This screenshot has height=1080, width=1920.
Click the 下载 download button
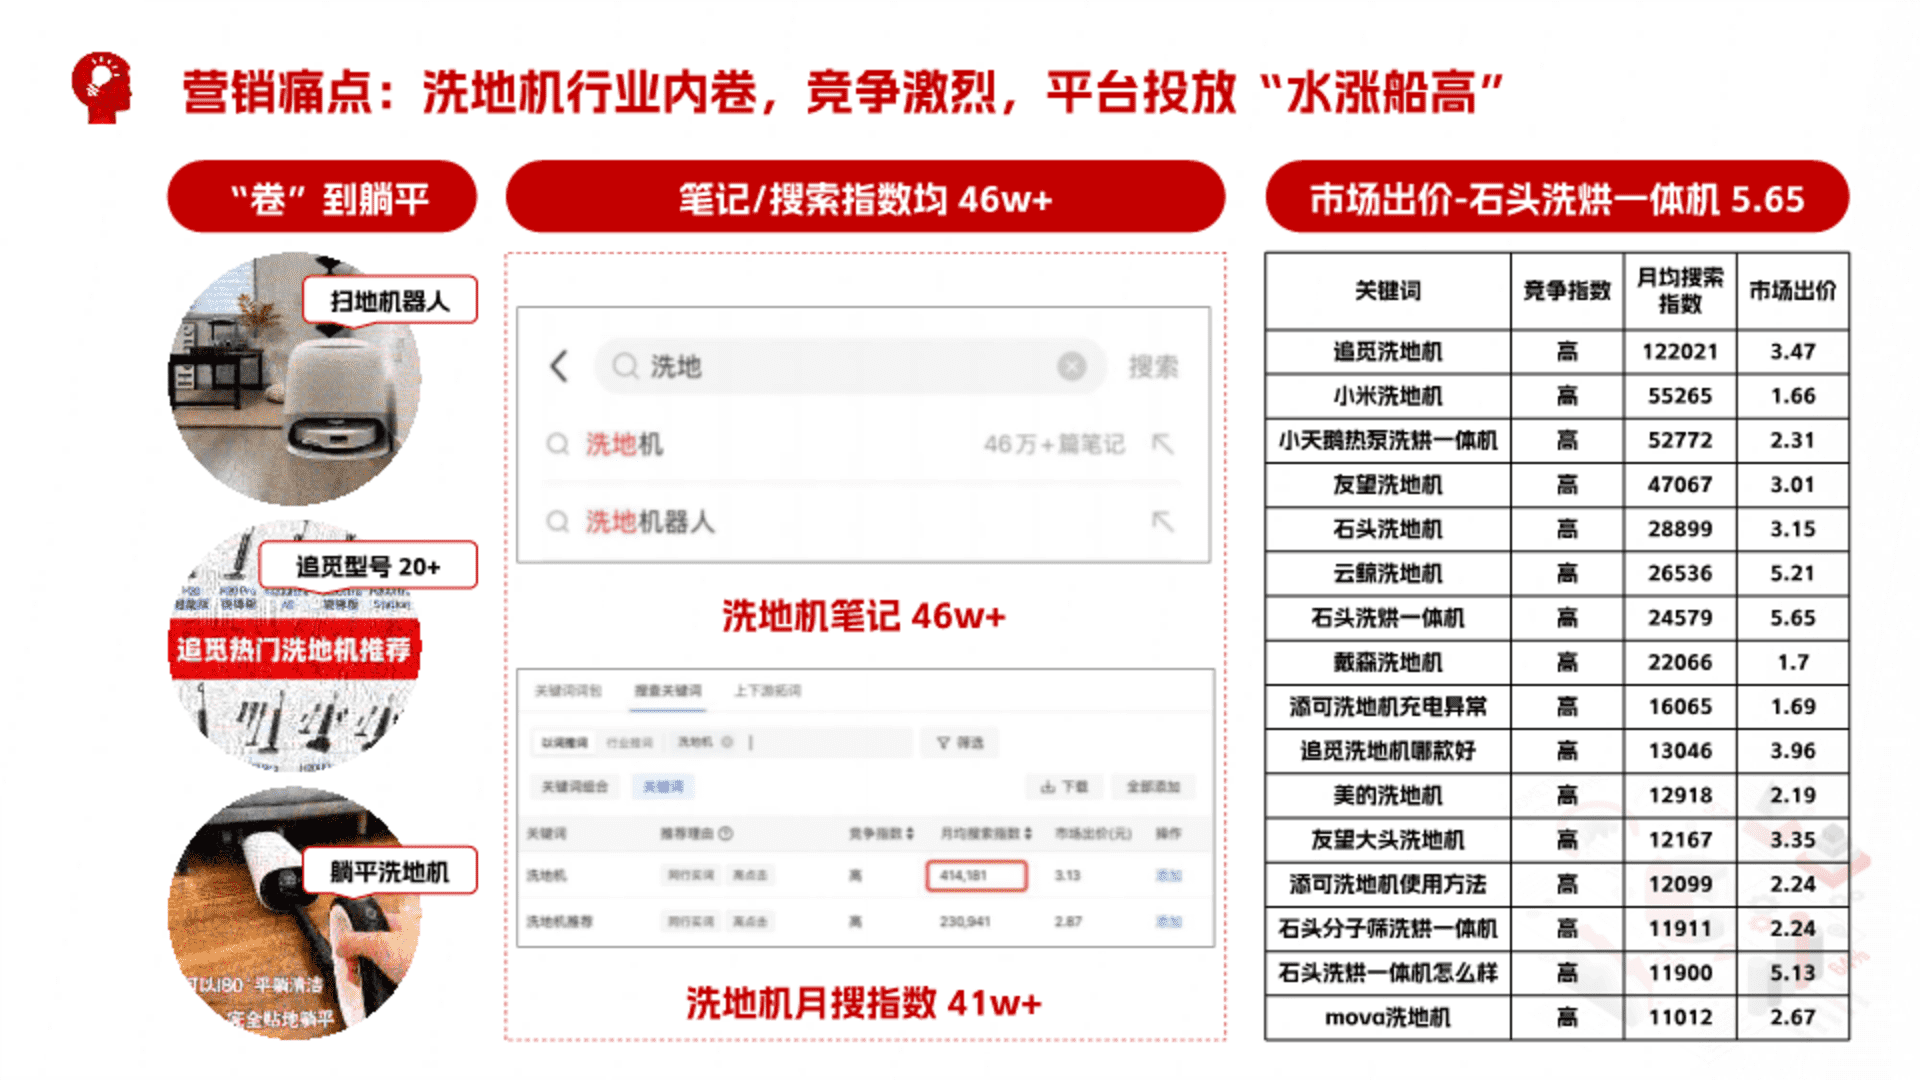pyautogui.click(x=1064, y=787)
